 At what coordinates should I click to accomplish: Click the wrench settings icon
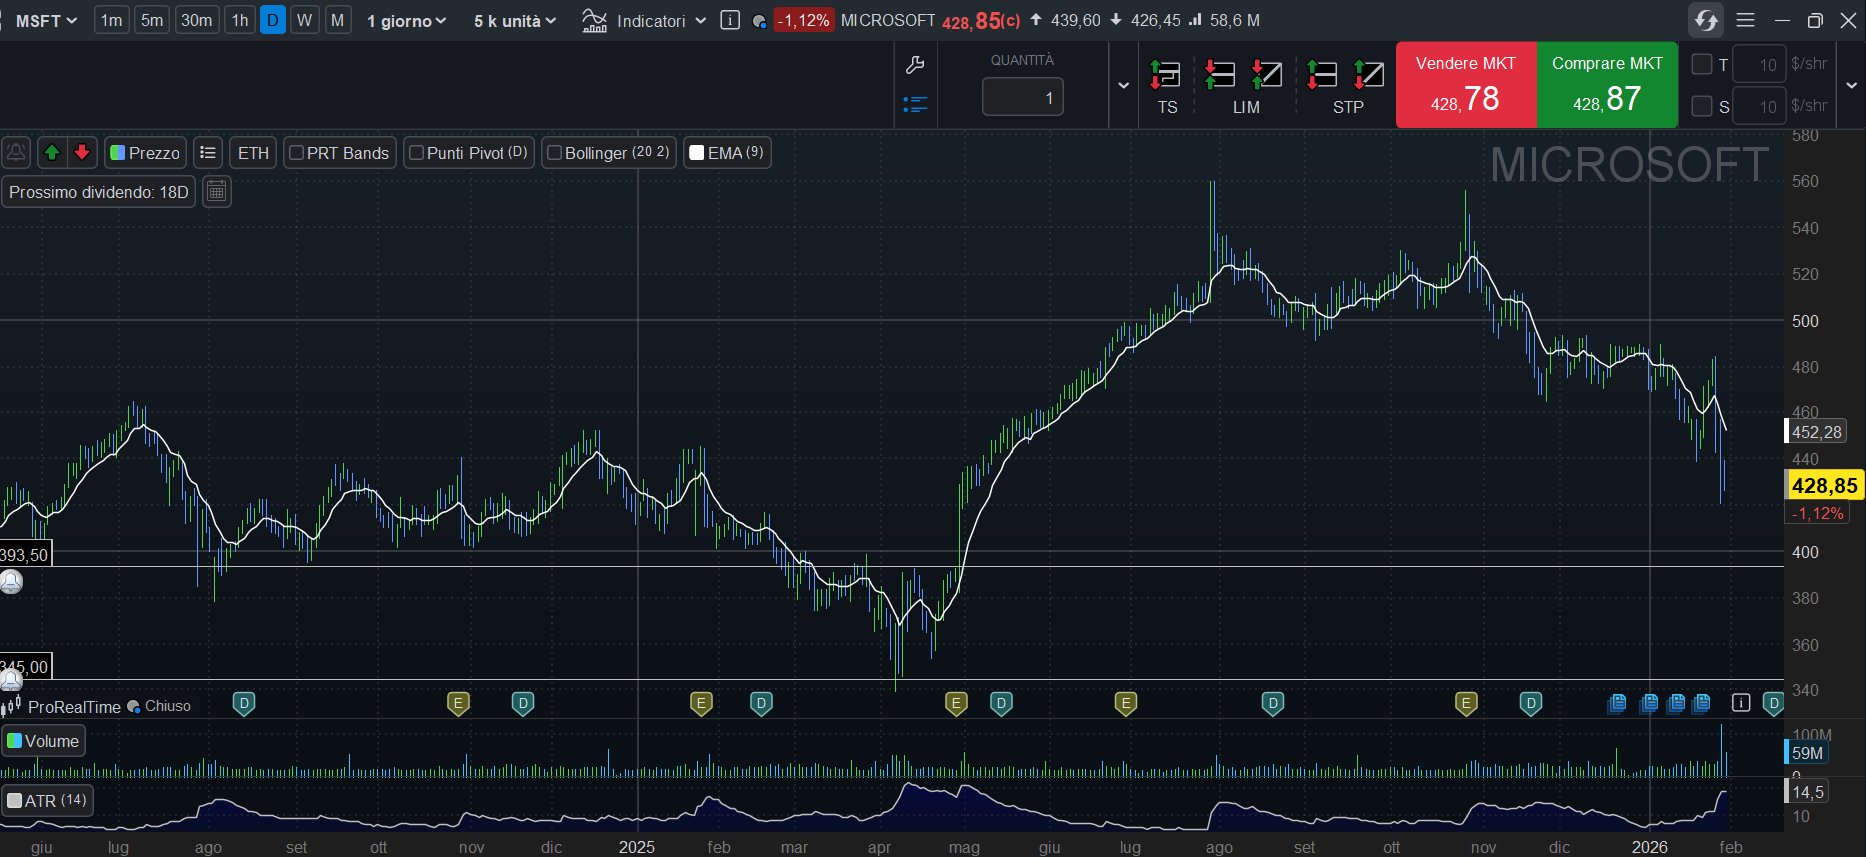coord(914,66)
